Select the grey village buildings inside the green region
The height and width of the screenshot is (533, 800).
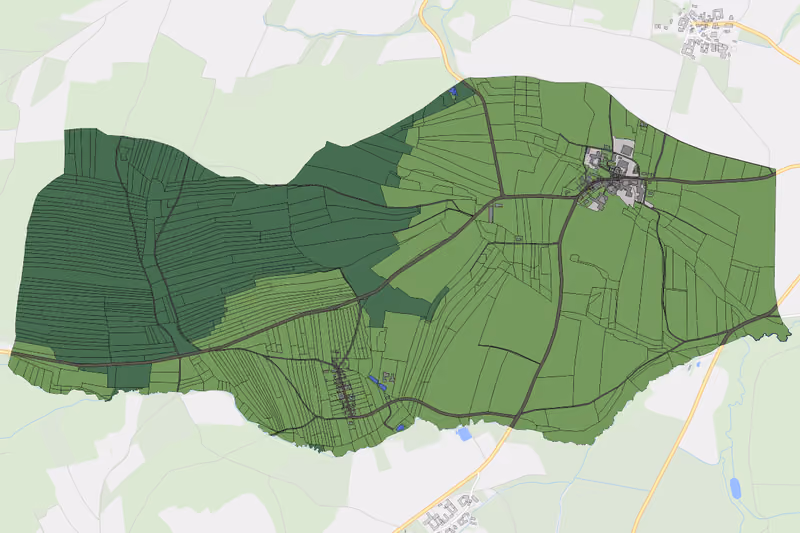[618, 177]
